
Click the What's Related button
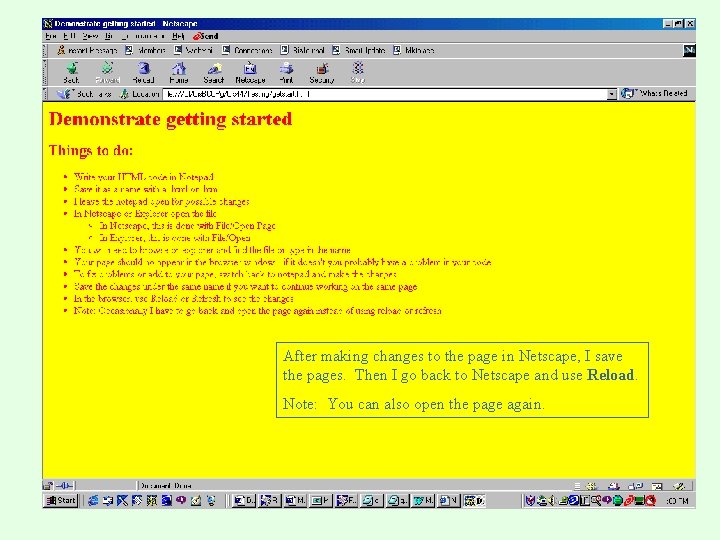point(655,94)
